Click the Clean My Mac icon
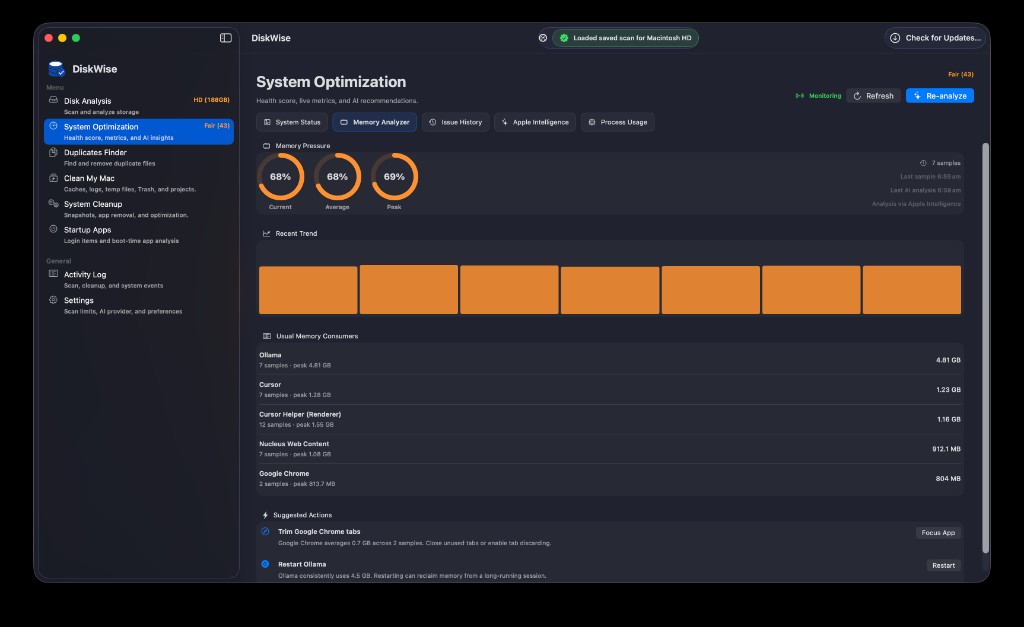This screenshot has height=627, width=1024. pyautogui.click(x=54, y=178)
